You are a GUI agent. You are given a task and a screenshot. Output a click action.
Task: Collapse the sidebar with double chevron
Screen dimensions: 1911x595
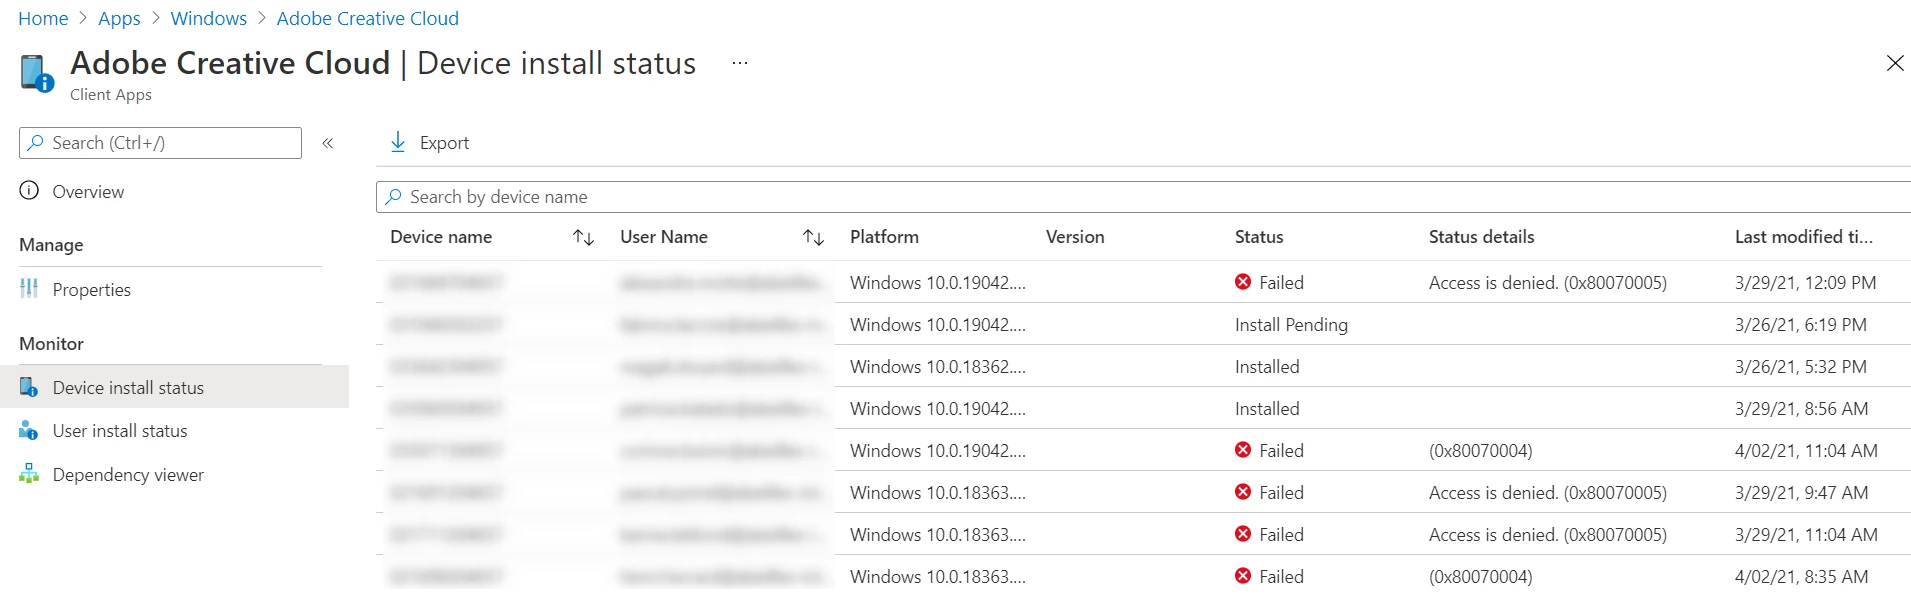click(327, 143)
